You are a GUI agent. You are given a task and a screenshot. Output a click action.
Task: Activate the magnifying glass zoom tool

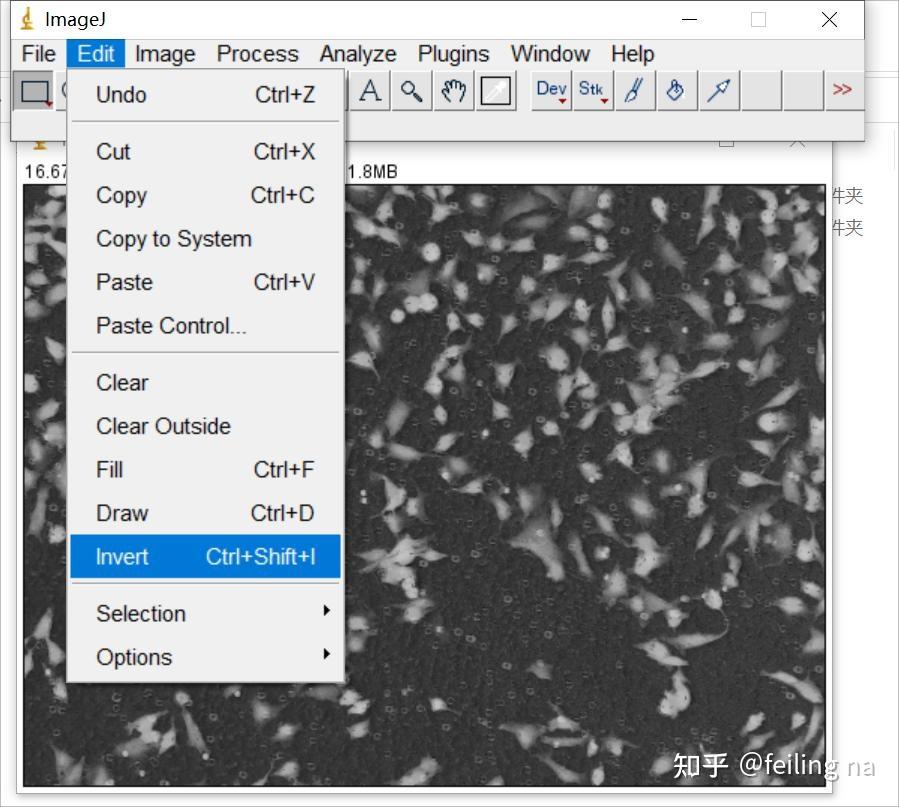coord(411,90)
